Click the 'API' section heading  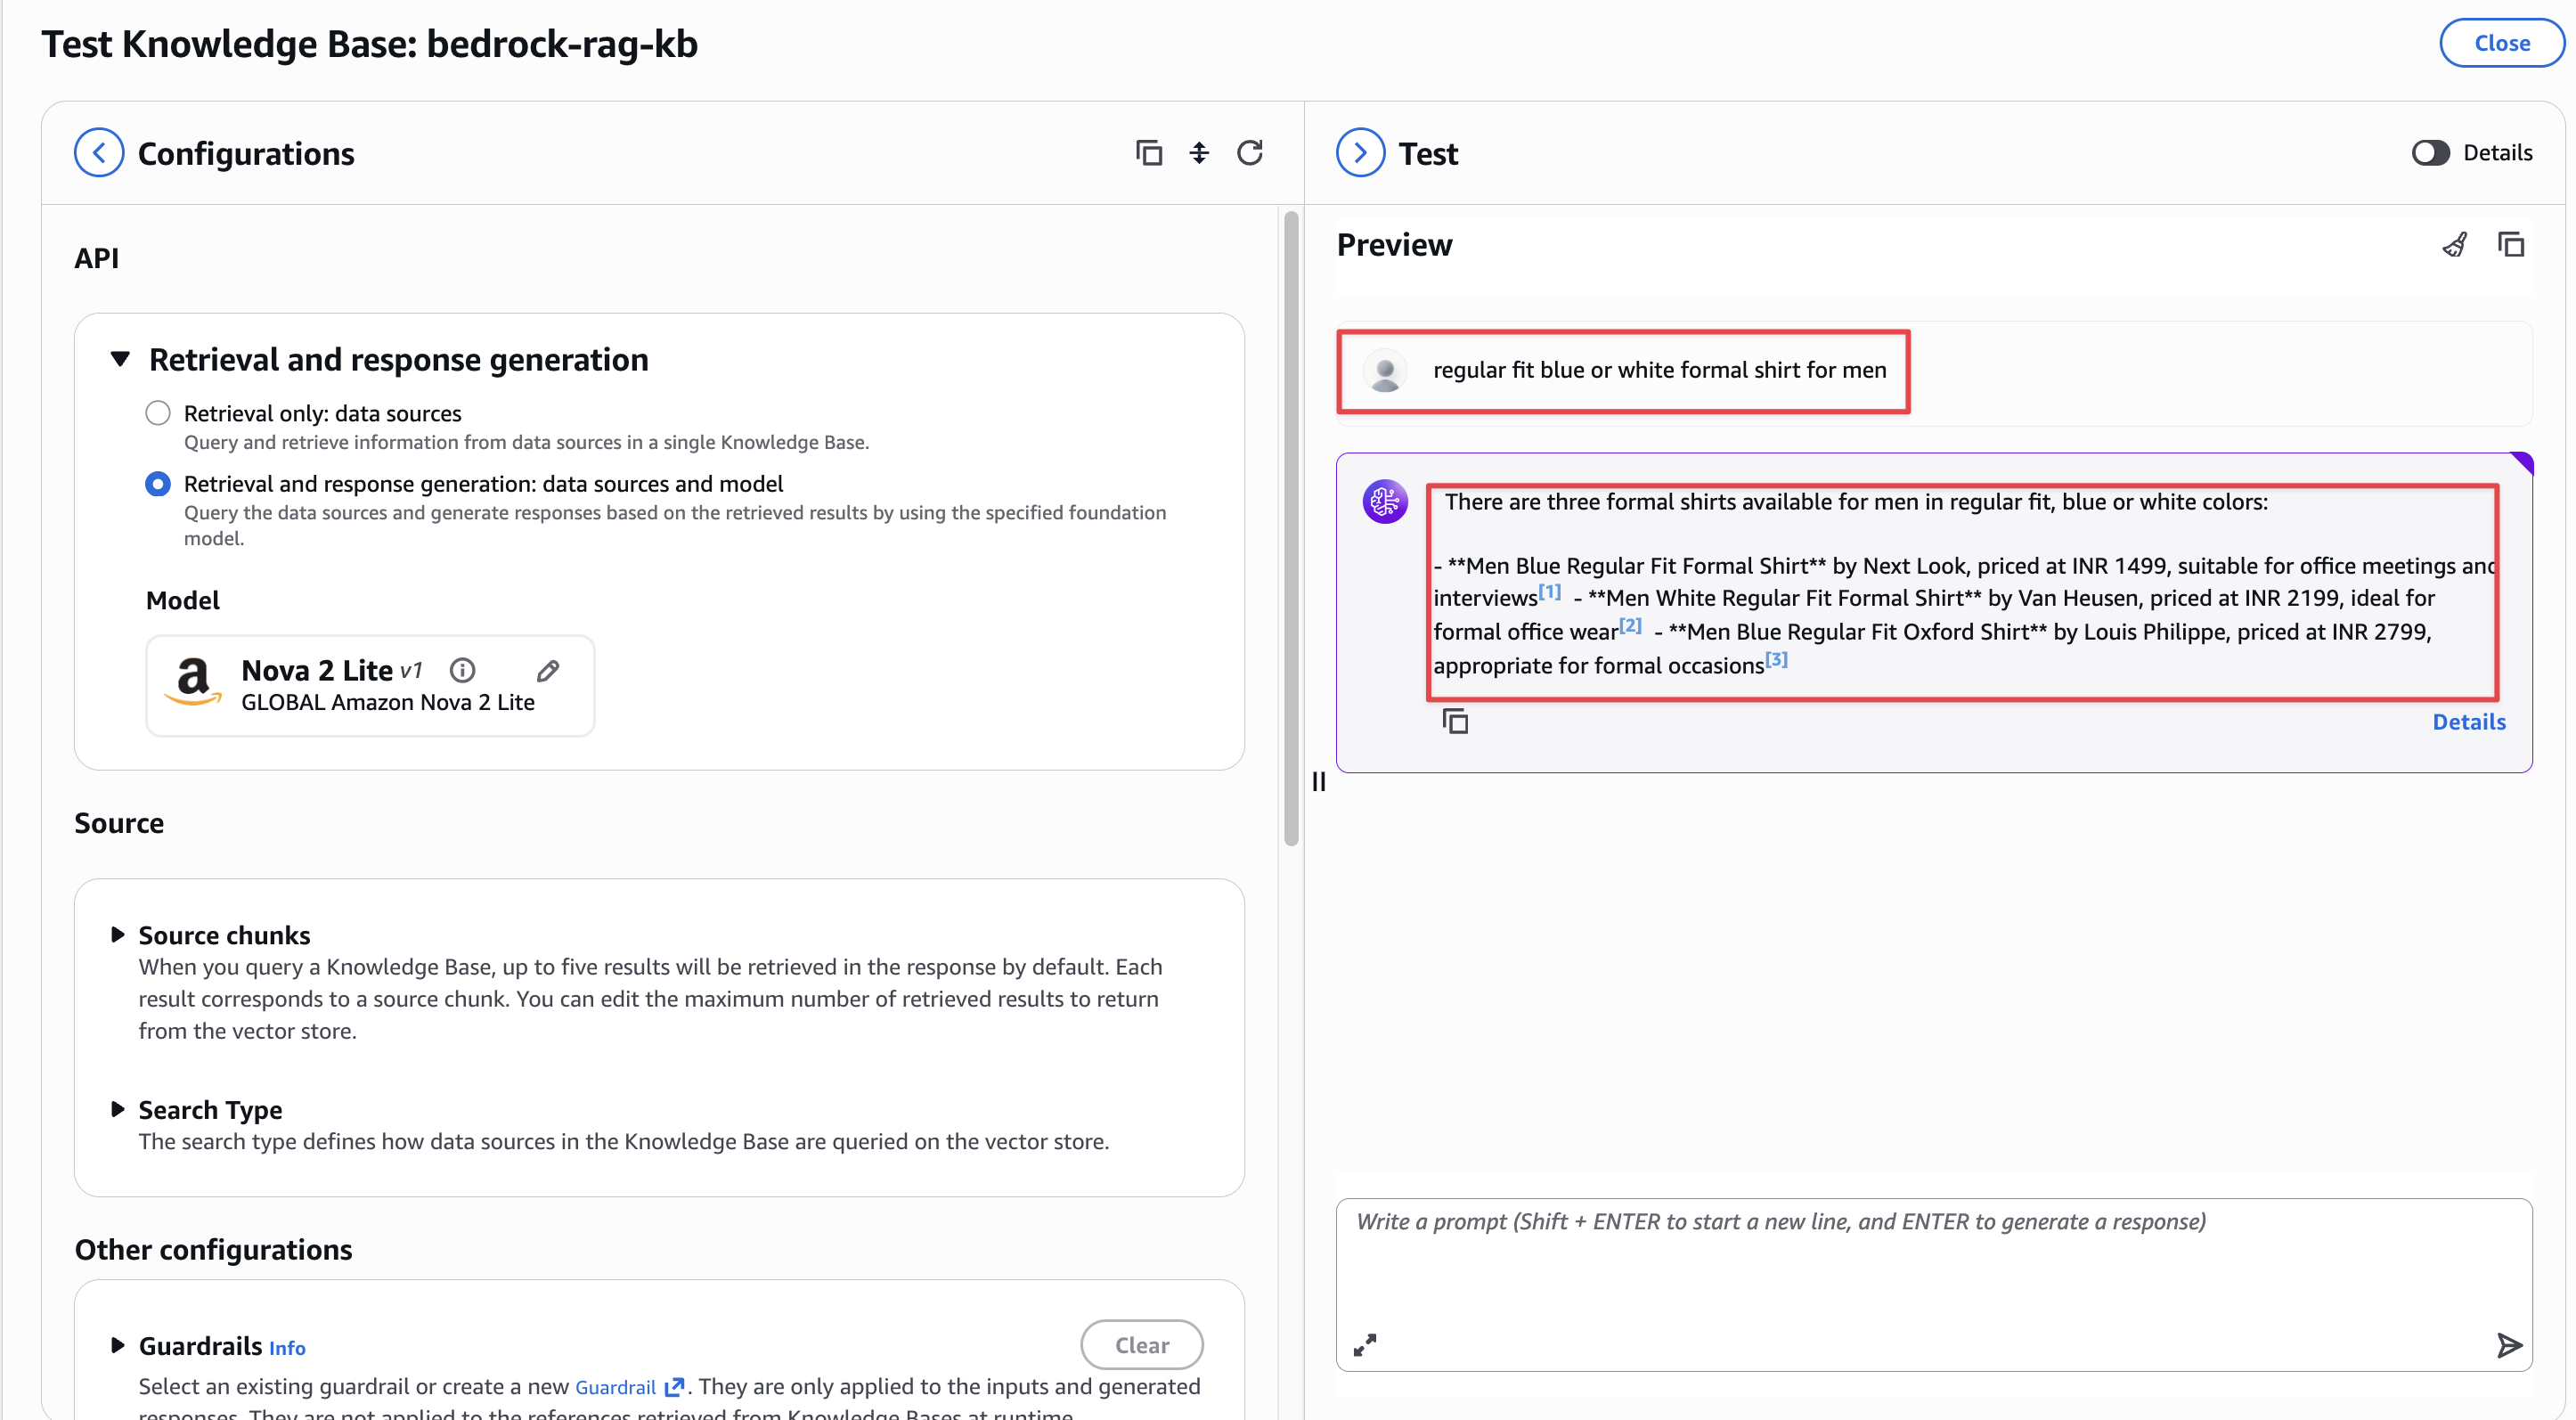pos(96,258)
